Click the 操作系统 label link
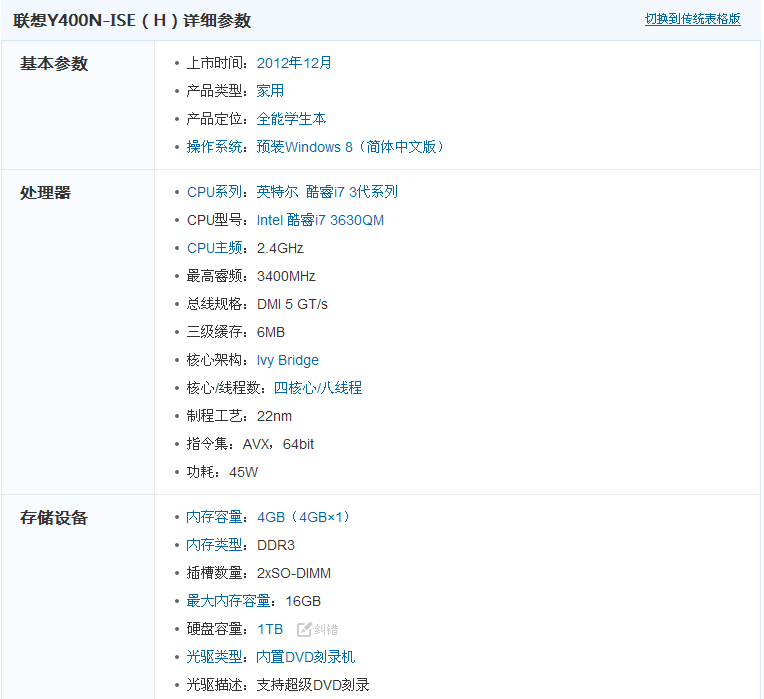 [x=214, y=147]
